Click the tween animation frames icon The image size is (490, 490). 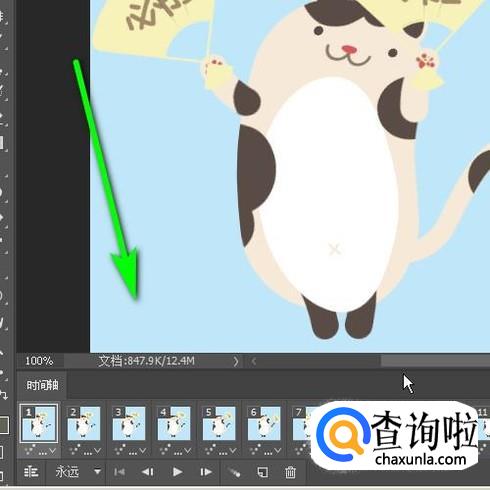point(234,472)
